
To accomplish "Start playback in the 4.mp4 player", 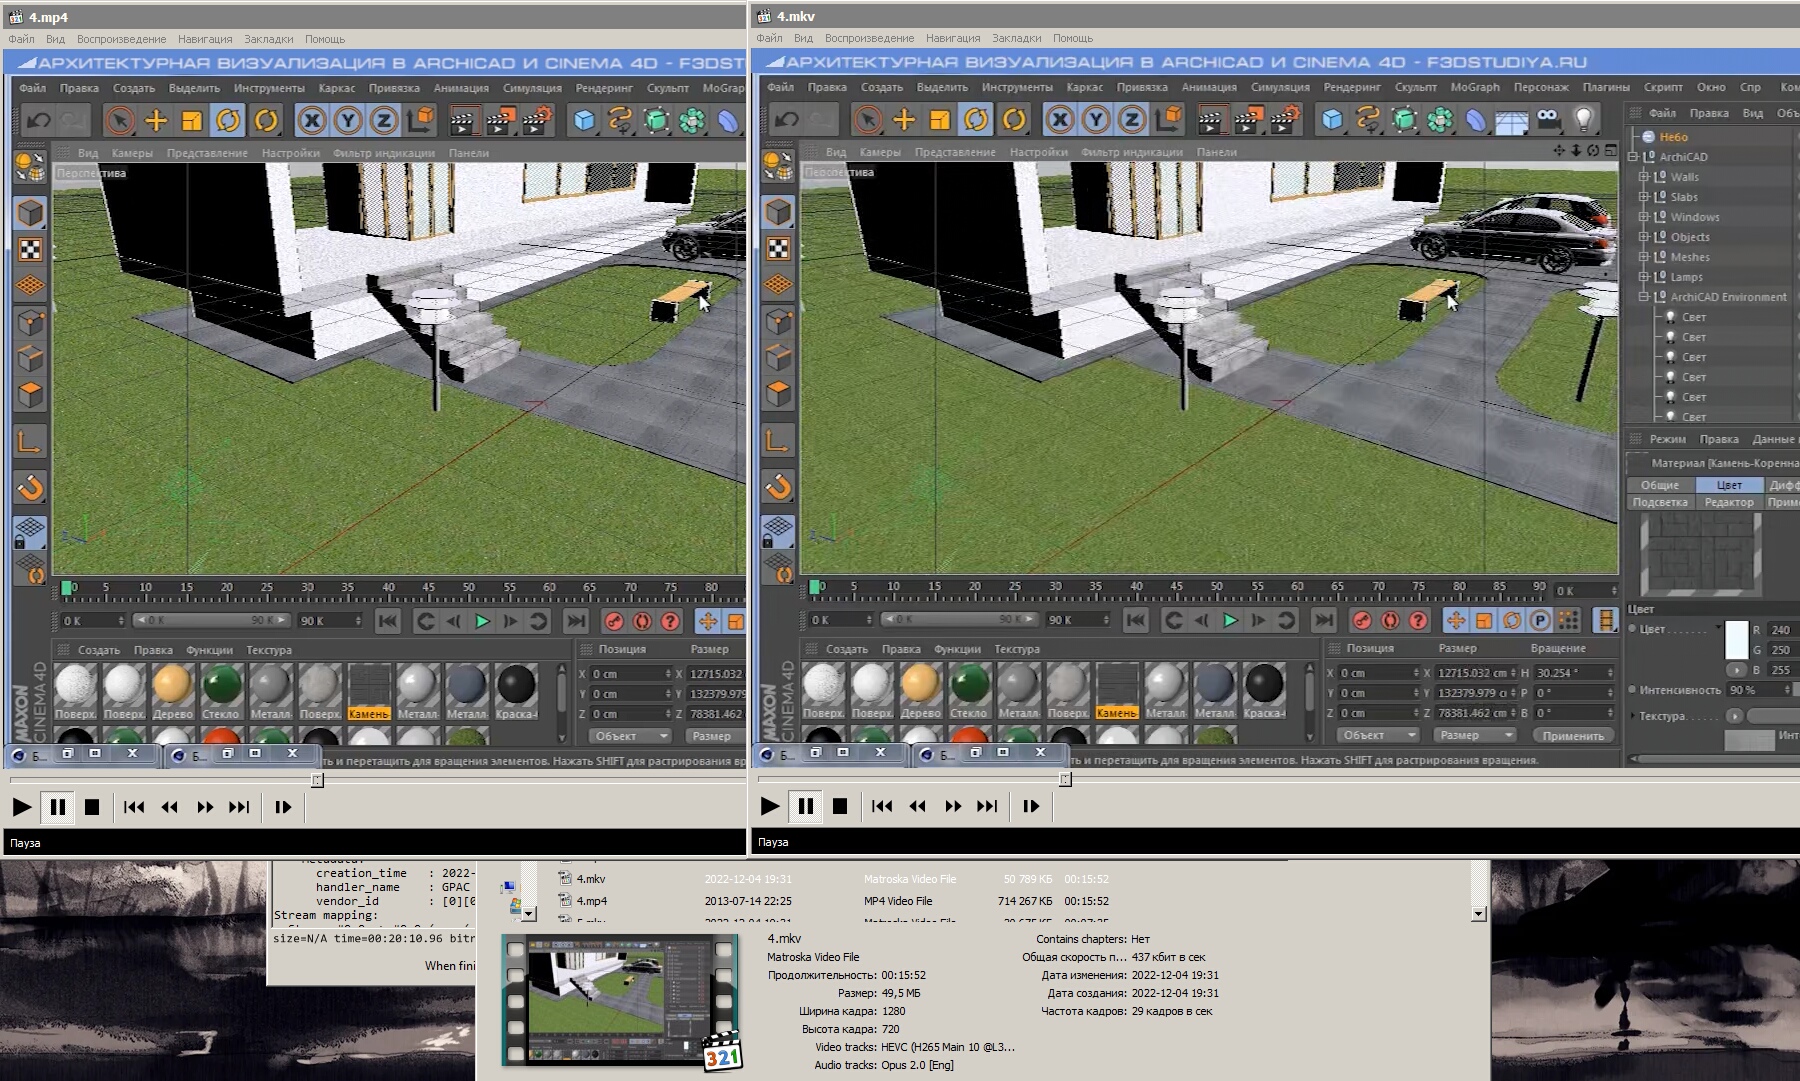I will tap(21, 807).
